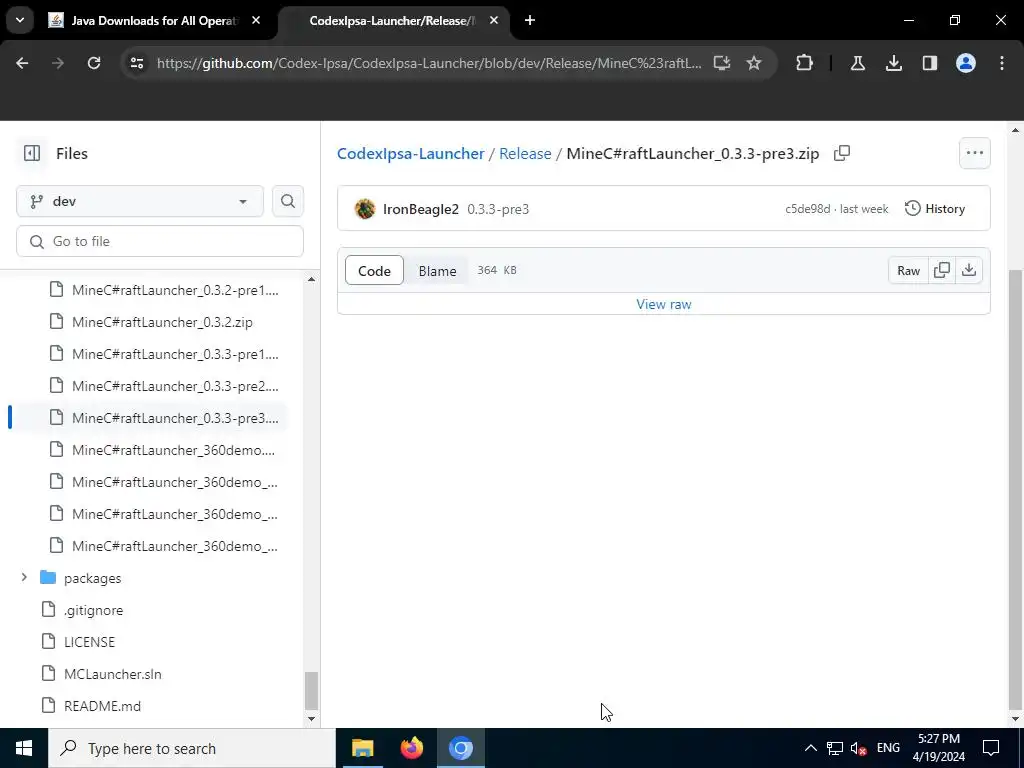The image size is (1024, 768).
Task: Open the packages folder
Action: [x=92, y=578]
